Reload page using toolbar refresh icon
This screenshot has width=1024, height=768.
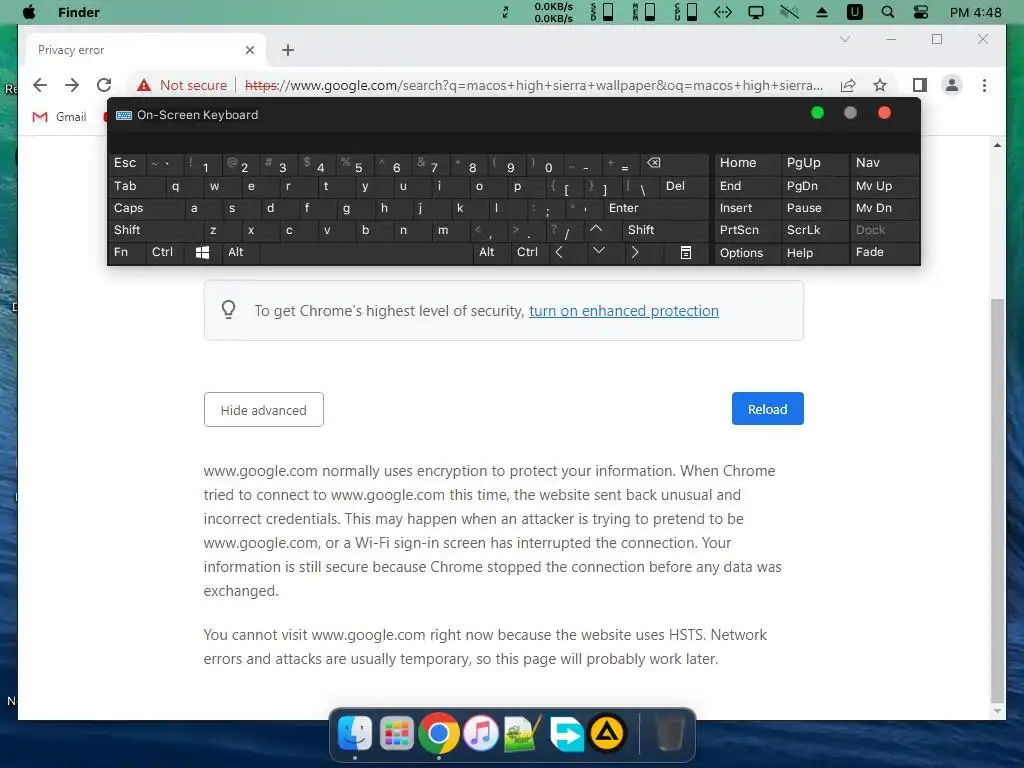click(104, 85)
